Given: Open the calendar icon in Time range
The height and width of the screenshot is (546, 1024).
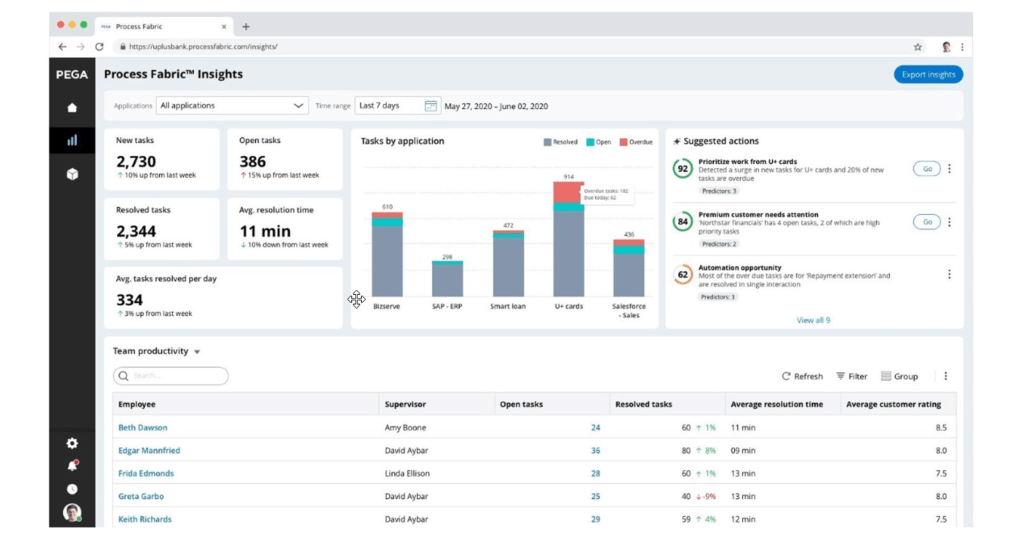Looking at the screenshot, I should [x=430, y=106].
